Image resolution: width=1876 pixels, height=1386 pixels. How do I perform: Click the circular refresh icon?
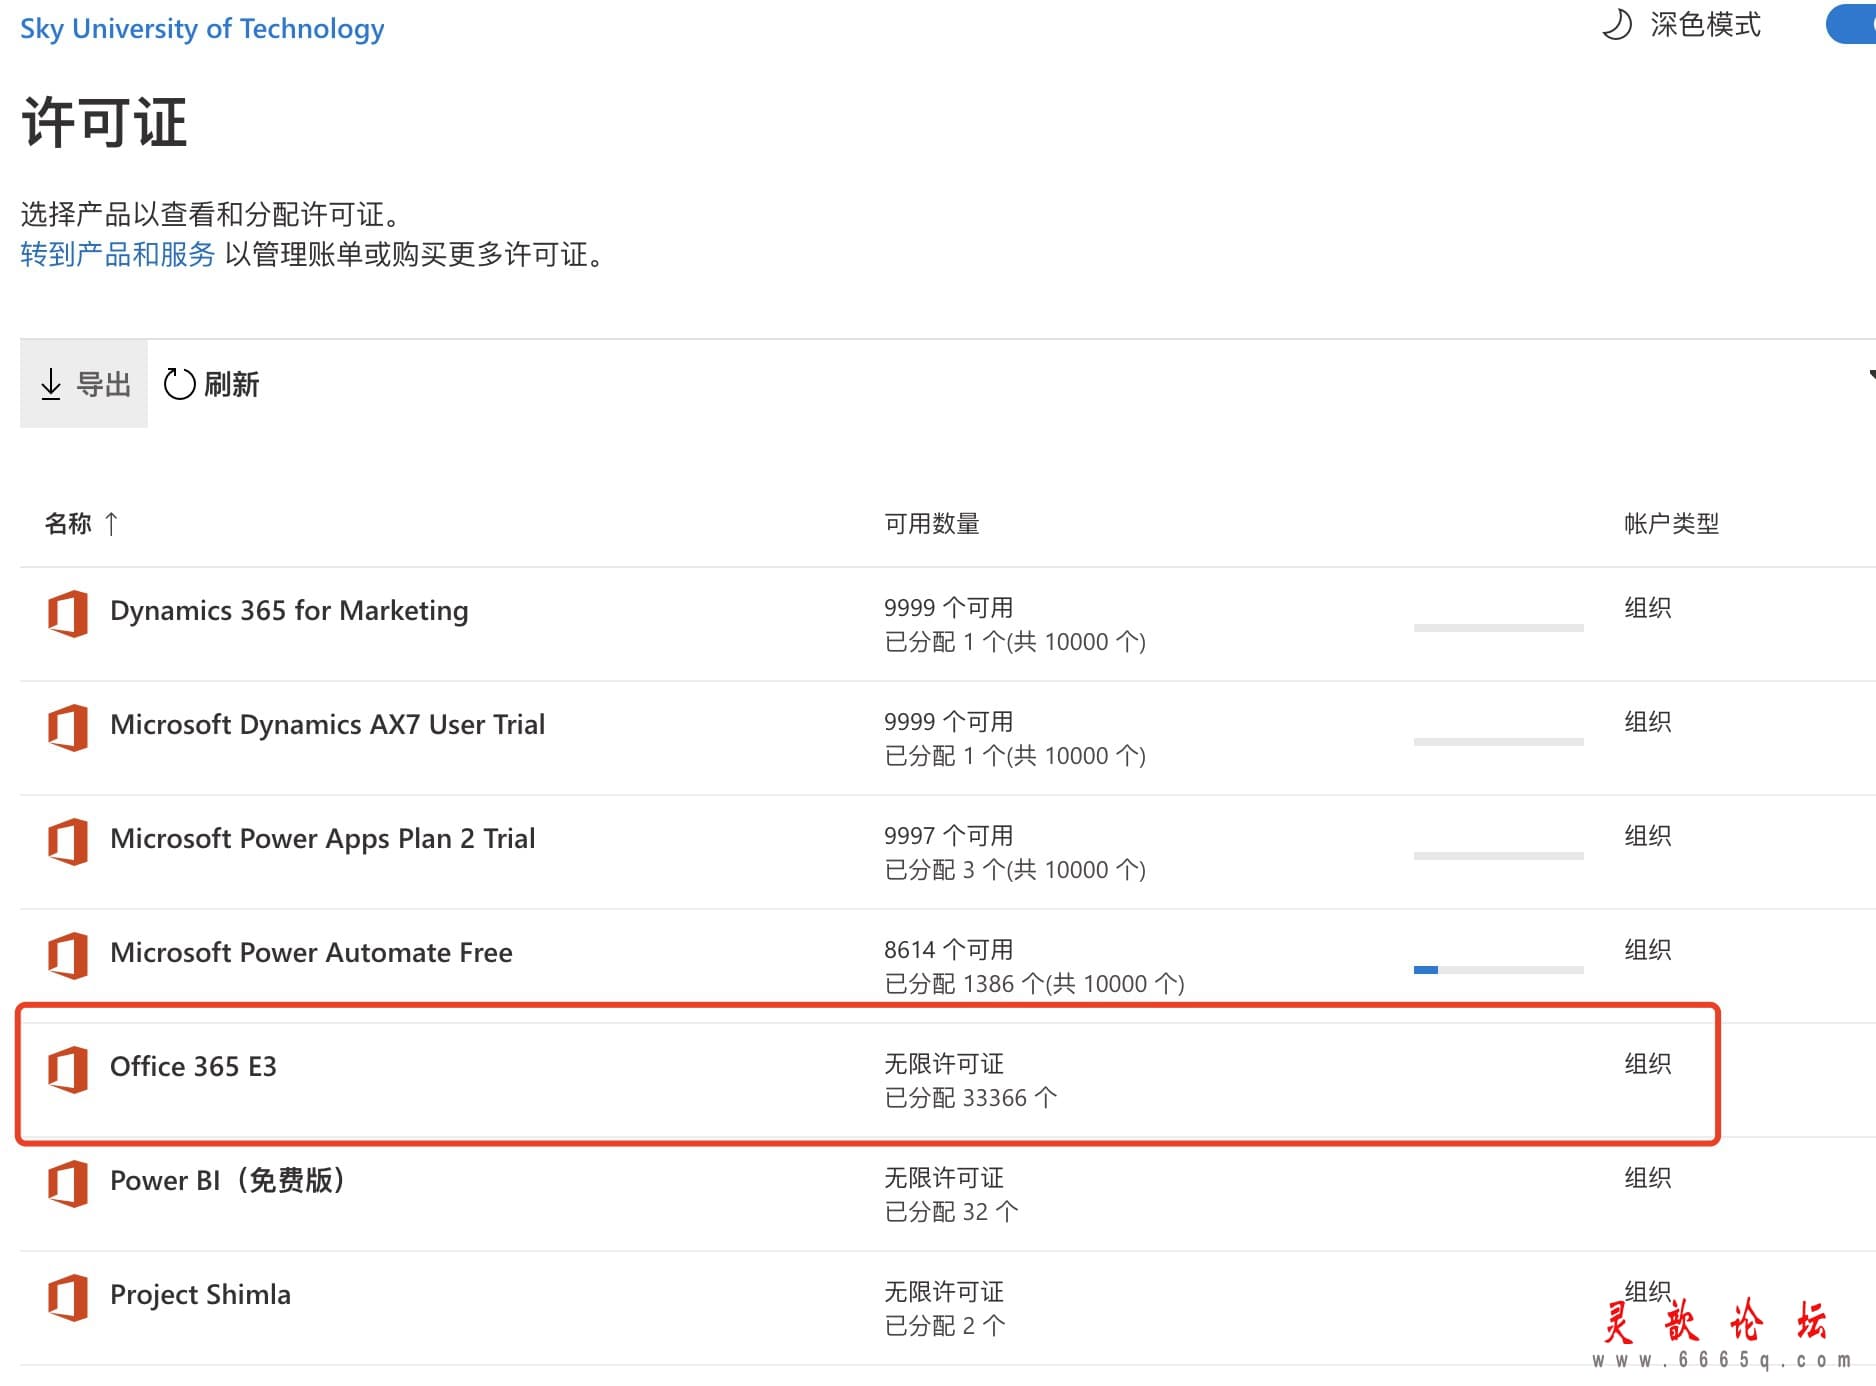[x=179, y=384]
